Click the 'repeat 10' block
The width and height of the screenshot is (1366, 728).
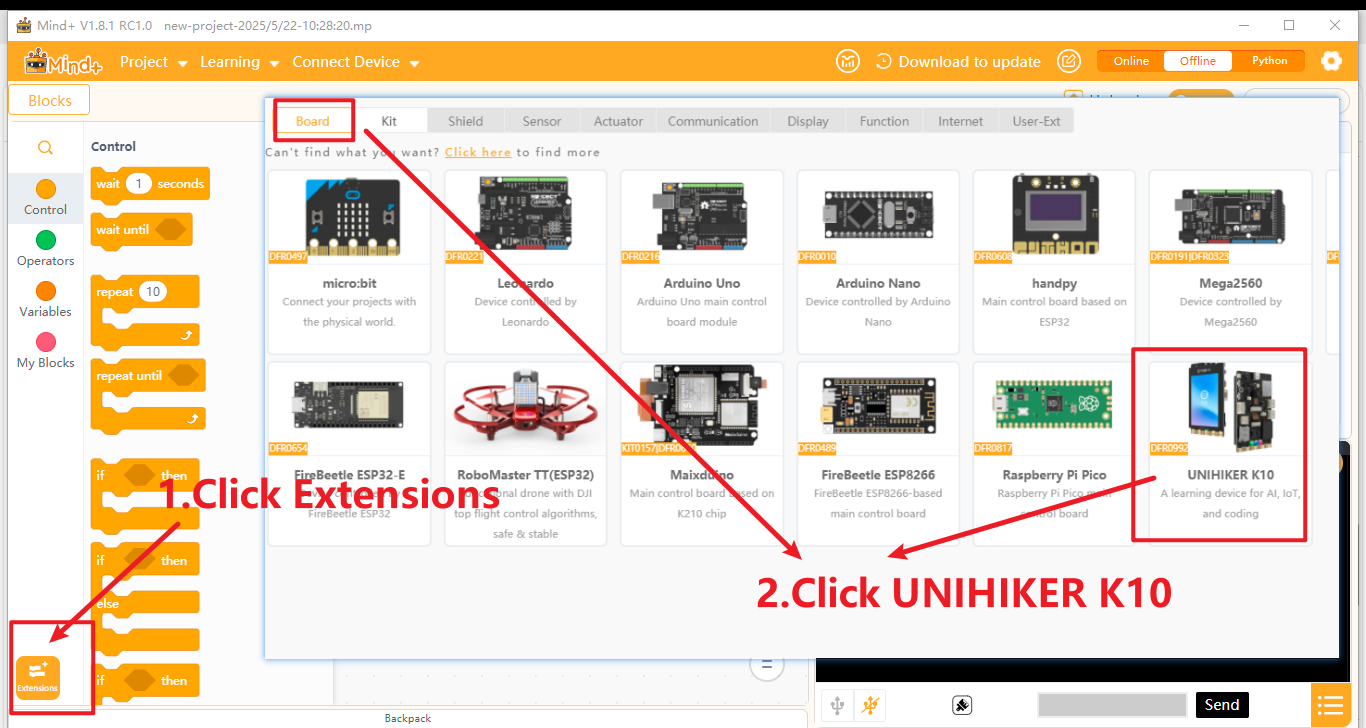145,311
